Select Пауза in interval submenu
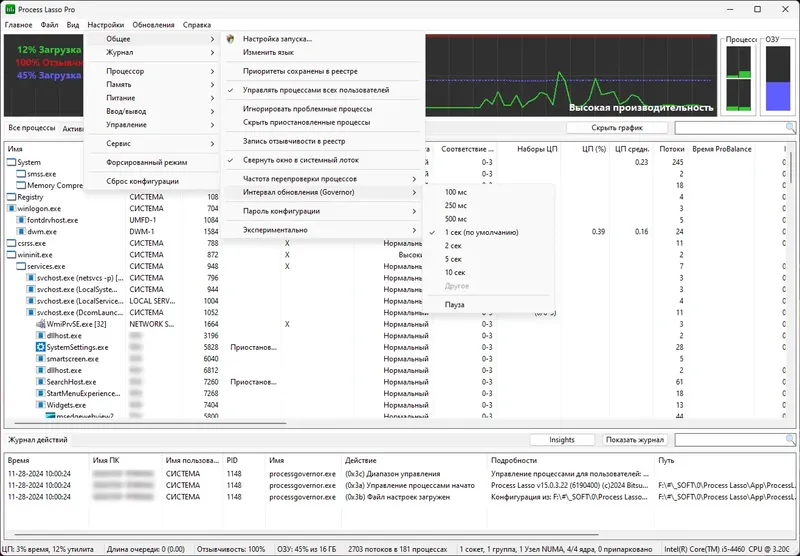 (488, 305)
